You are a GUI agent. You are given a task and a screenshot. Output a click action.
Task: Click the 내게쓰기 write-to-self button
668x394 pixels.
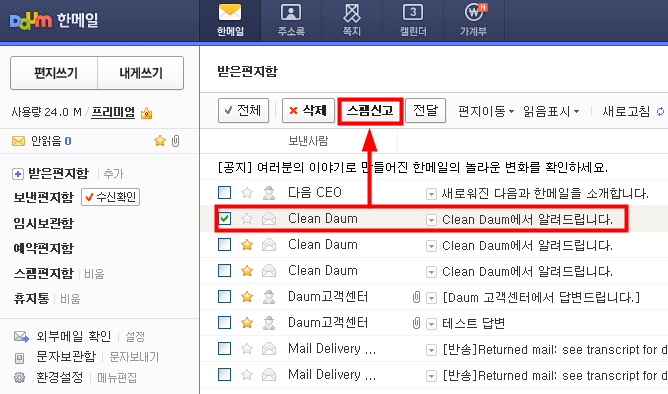tap(141, 73)
